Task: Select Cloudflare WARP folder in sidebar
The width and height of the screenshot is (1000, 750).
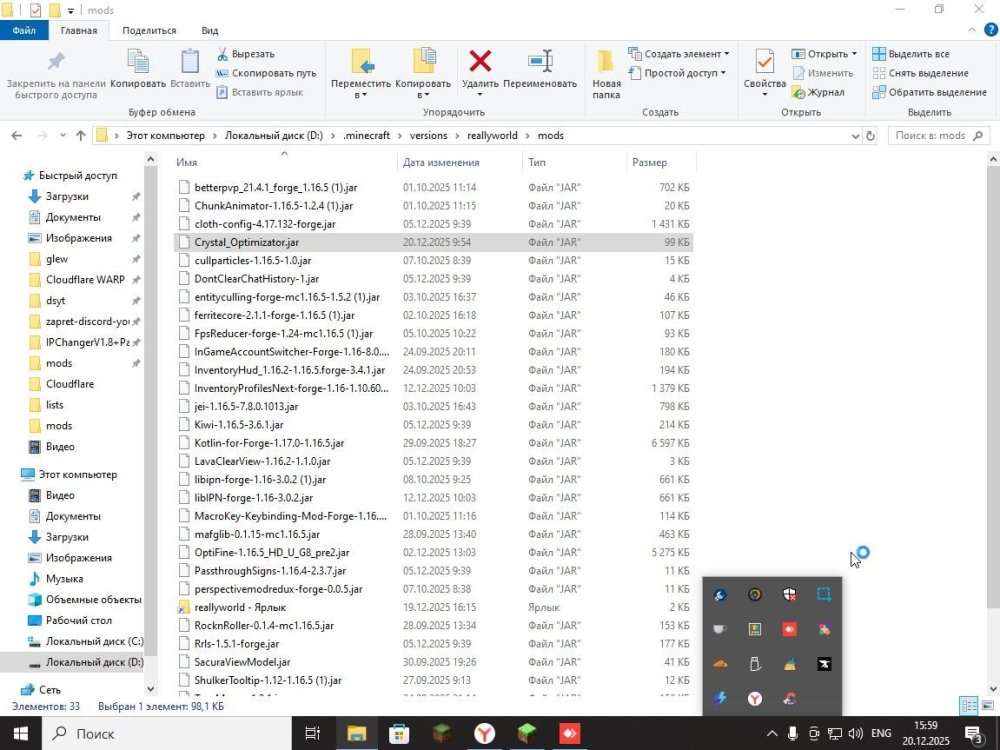Action: [85, 279]
